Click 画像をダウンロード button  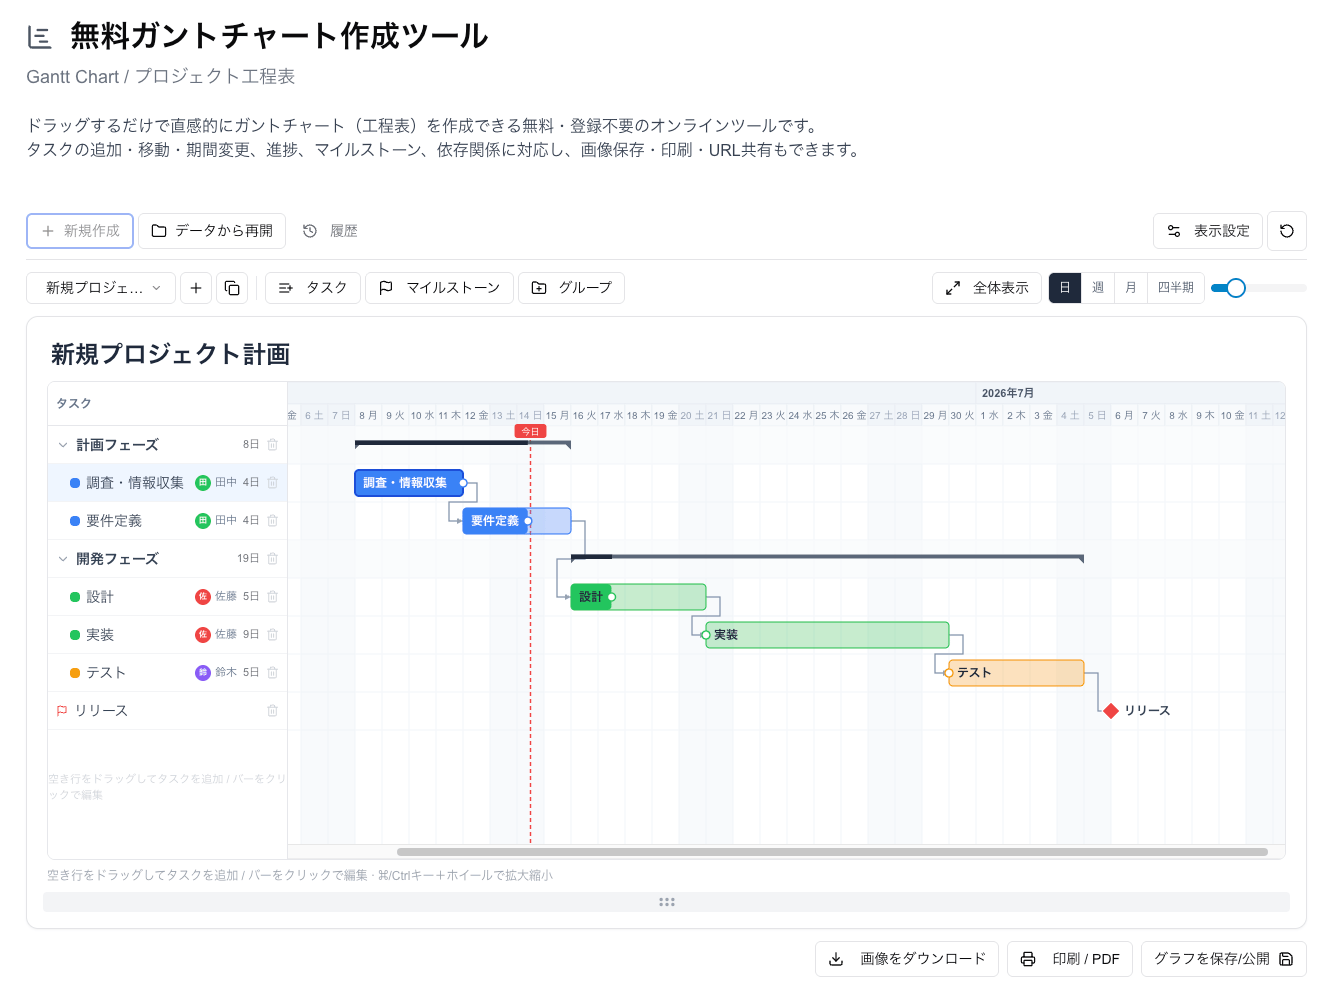tap(908, 959)
